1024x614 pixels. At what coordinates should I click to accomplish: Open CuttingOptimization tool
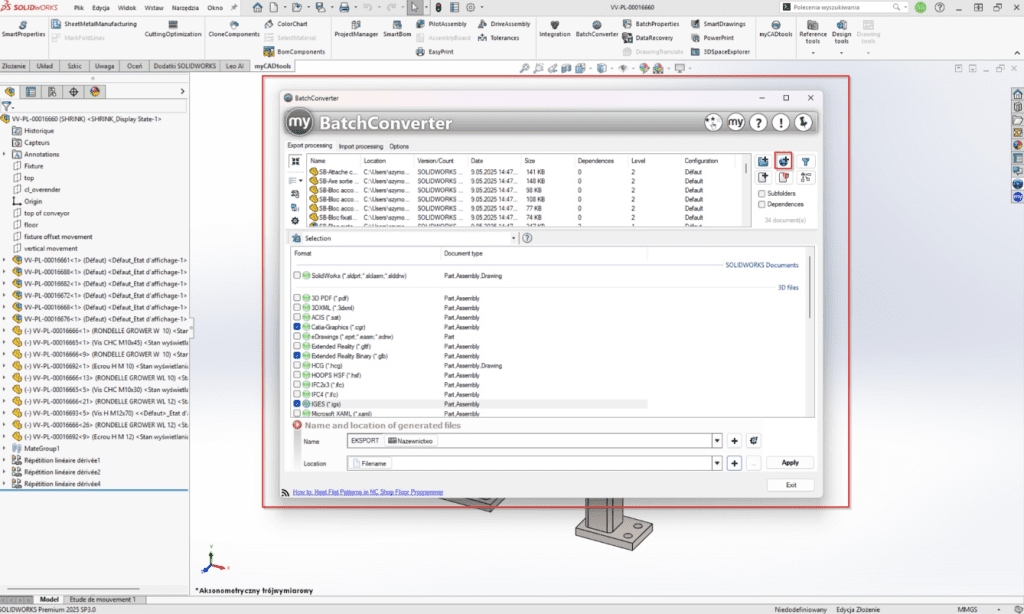(x=172, y=29)
